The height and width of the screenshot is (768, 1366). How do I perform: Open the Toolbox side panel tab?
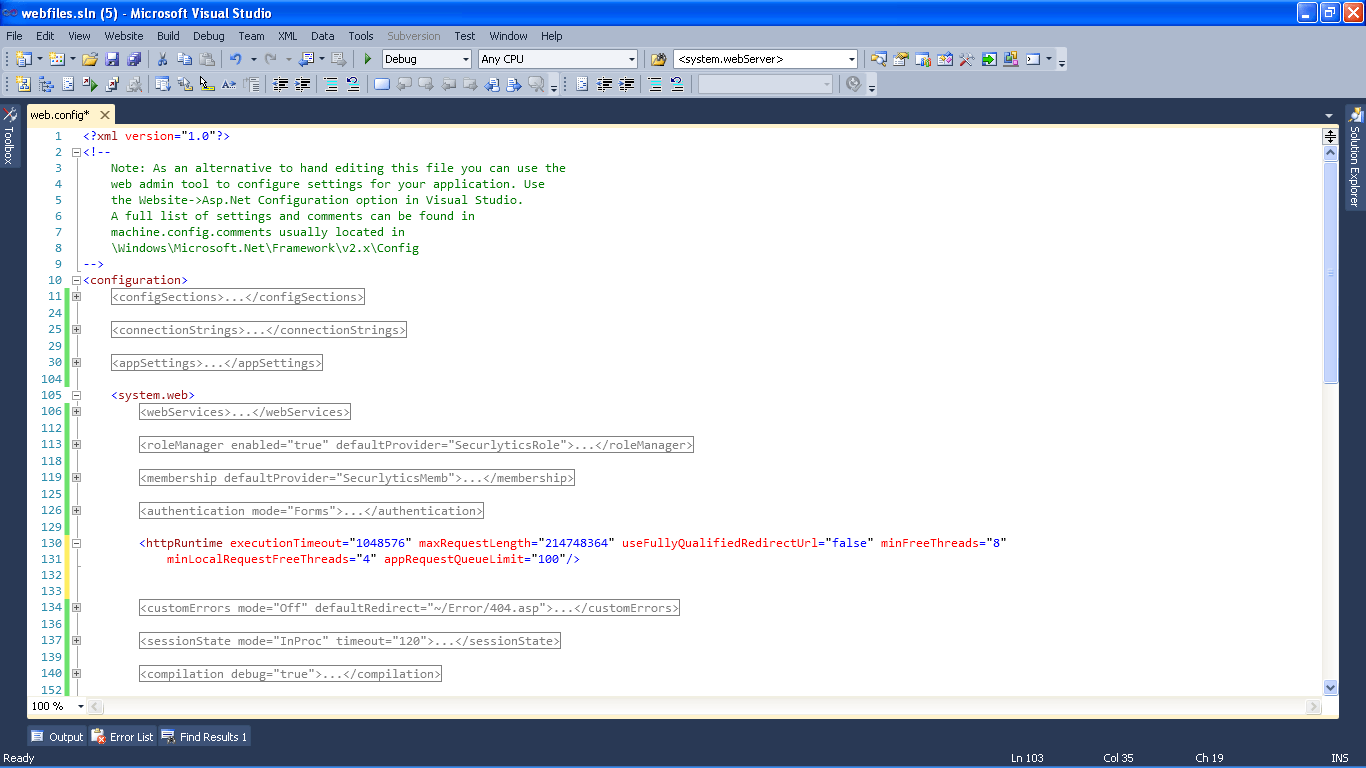click(9, 135)
